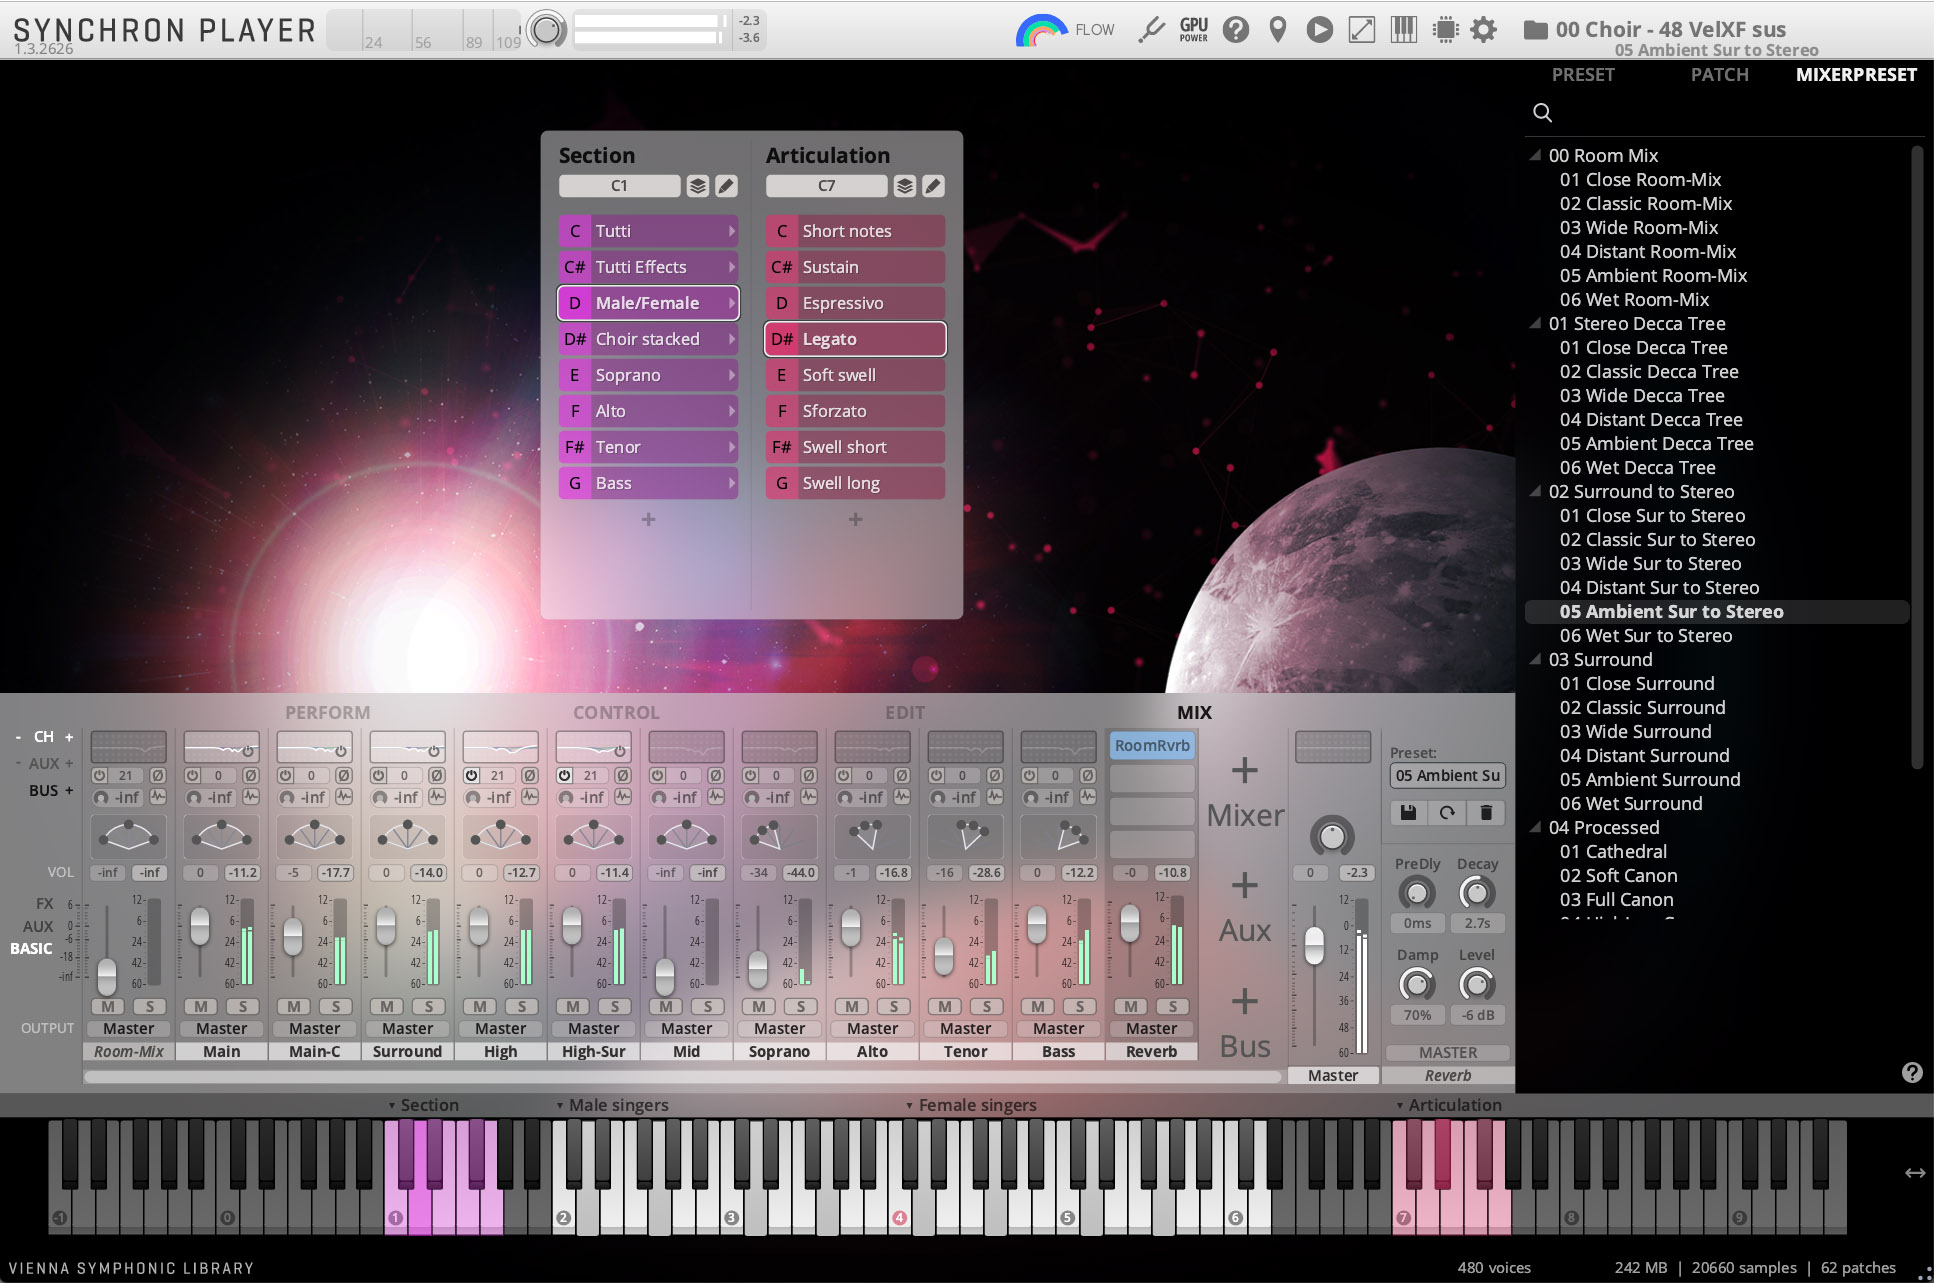Click the Master channel volume fader
Image resolution: width=1934 pixels, height=1283 pixels.
coord(1314,945)
